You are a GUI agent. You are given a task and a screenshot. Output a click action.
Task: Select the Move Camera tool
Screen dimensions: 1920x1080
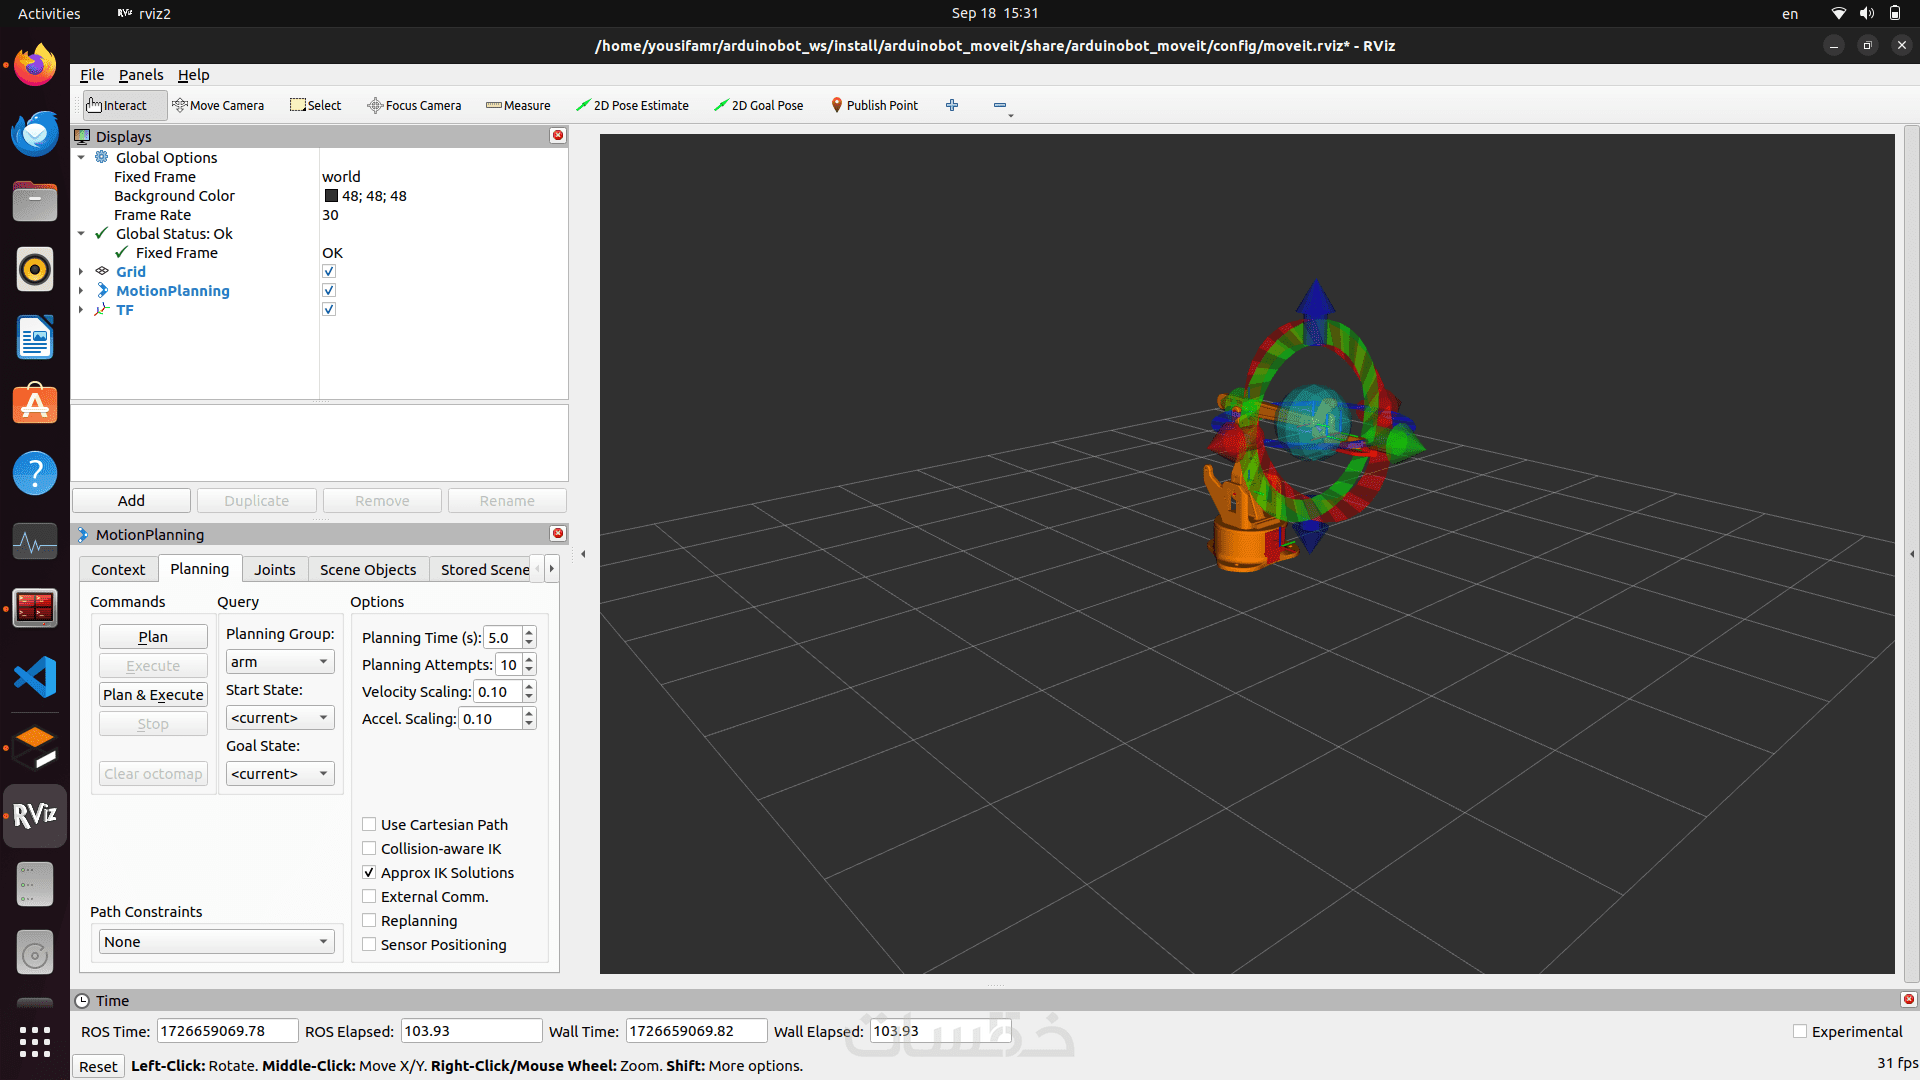[x=218, y=105]
